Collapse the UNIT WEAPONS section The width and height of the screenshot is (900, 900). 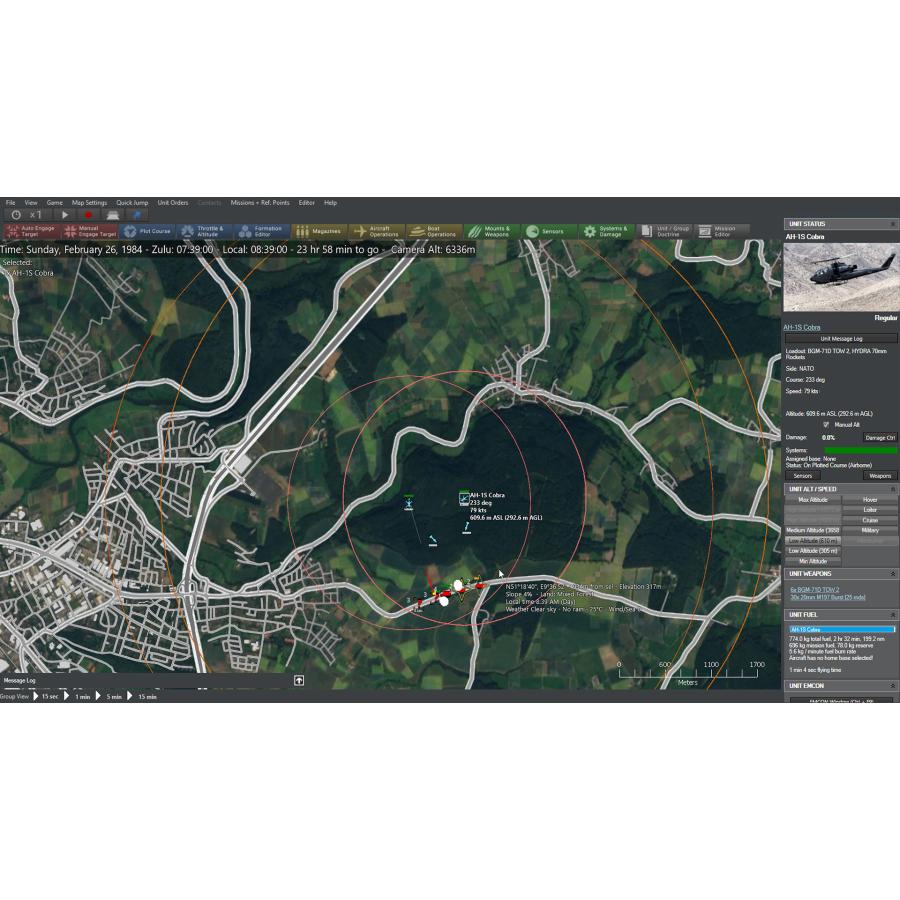tap(894, 573)
